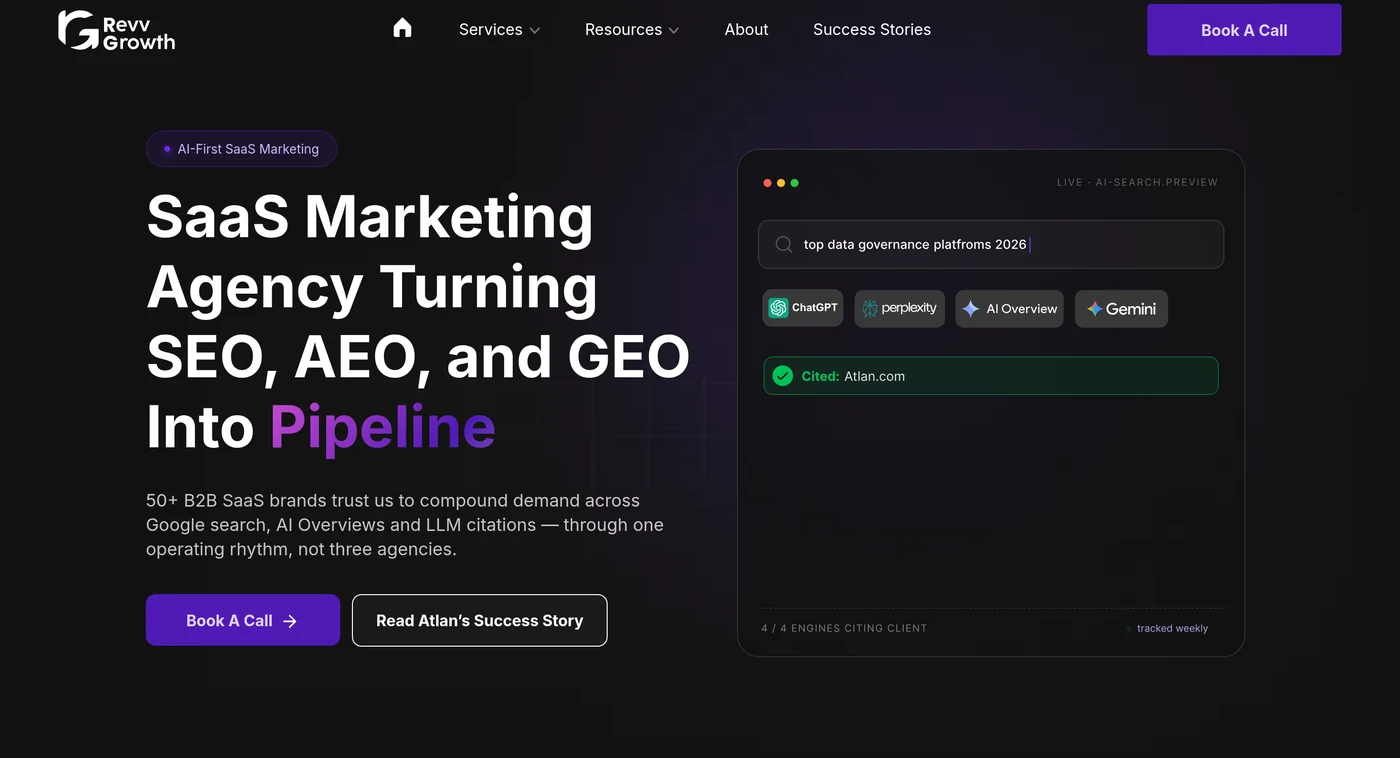Select the Gemini engine chip
This screenshot has height=758, width=1400.
(1121, 308)
